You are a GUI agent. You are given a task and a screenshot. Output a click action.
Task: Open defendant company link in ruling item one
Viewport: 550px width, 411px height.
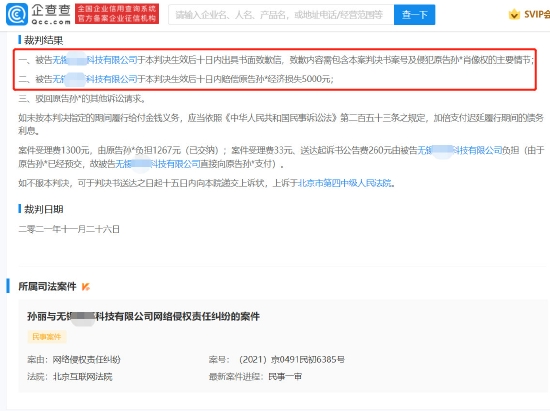pyautogui.click(x=95, y=60)
